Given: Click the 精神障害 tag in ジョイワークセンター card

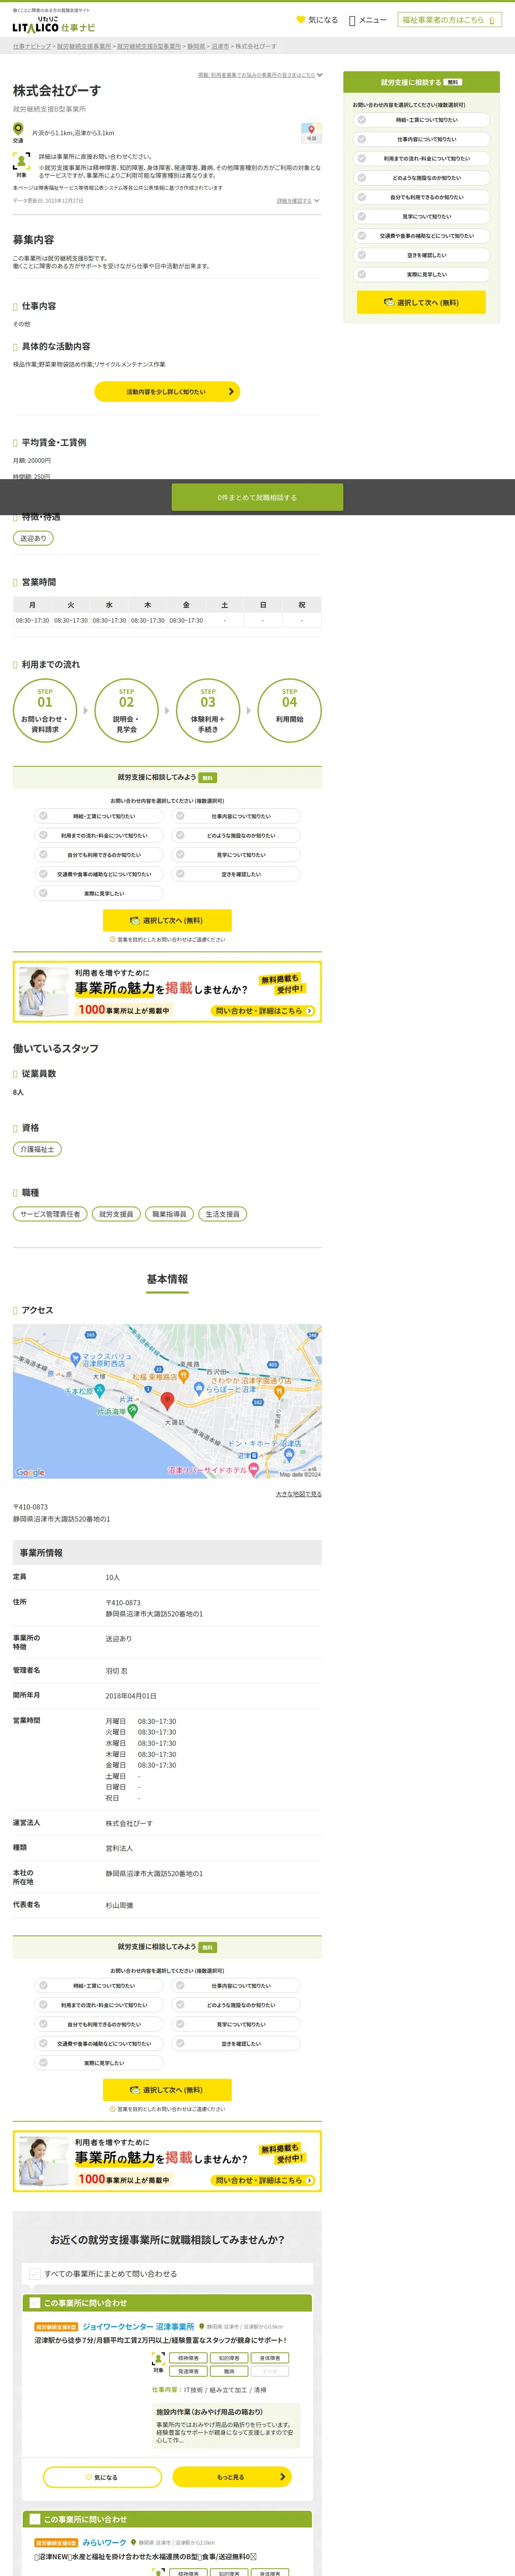Looking at the screenshot, I should (x=188, y=2357).
